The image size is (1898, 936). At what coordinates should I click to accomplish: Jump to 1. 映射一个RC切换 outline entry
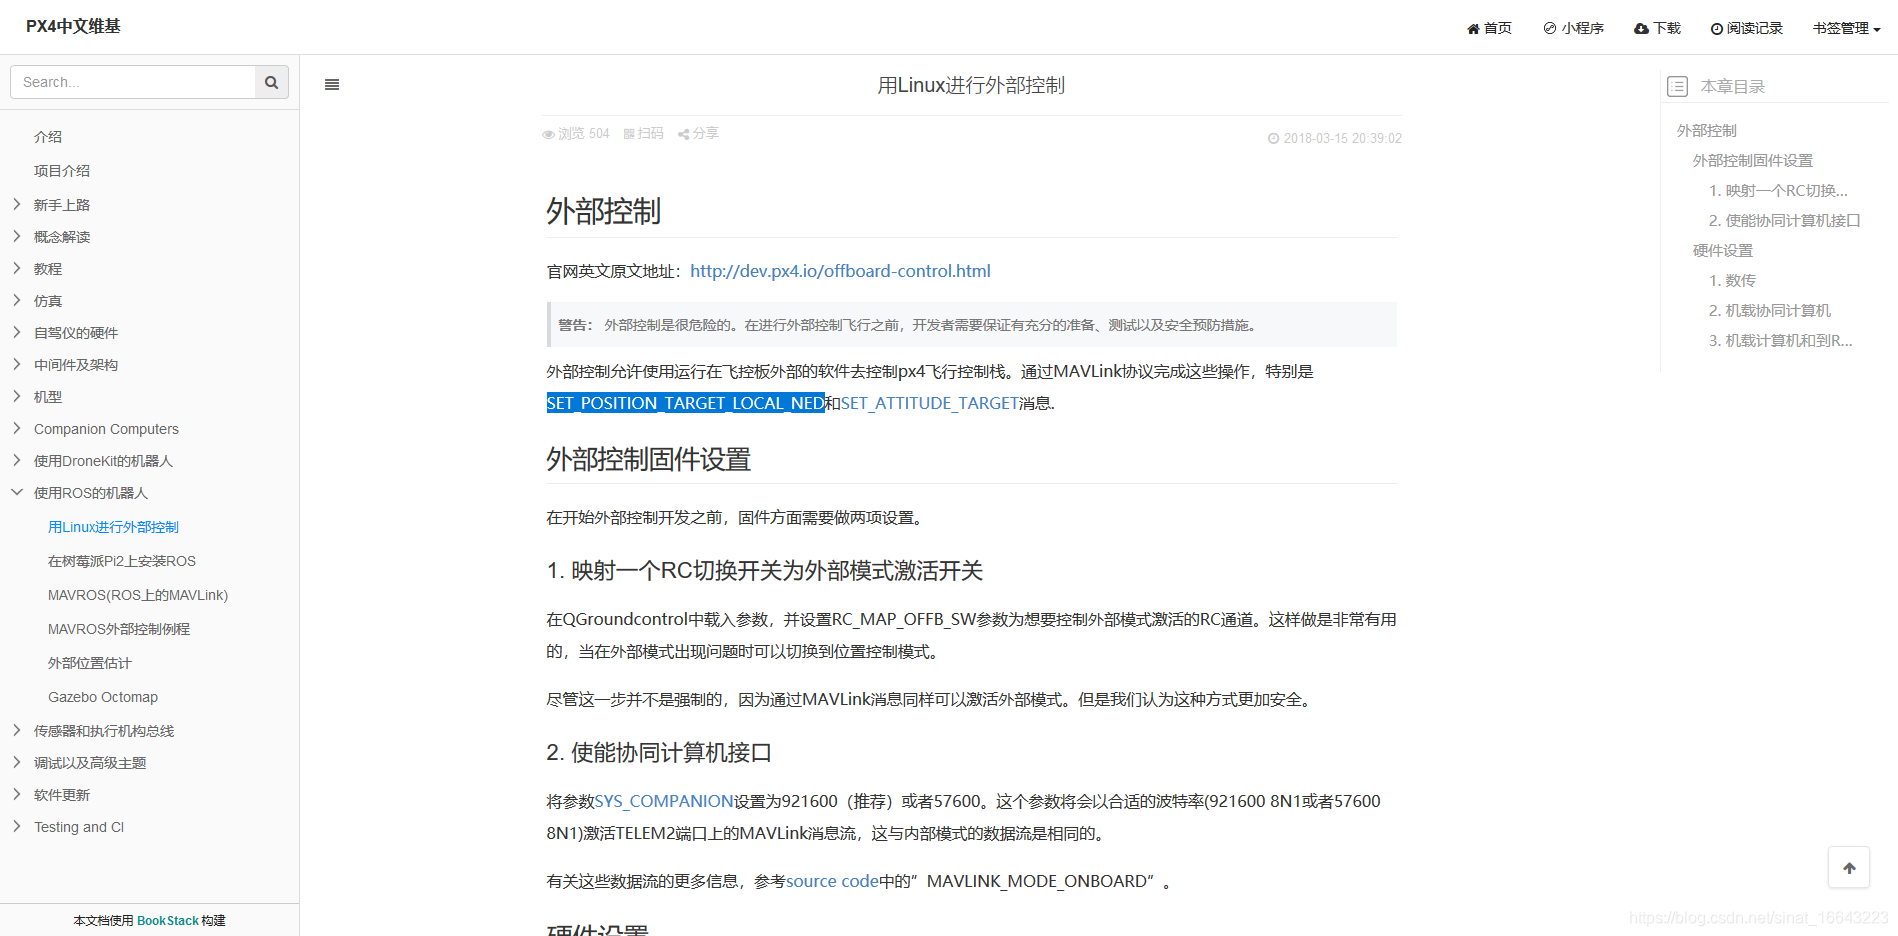(x=1778, y=191)
